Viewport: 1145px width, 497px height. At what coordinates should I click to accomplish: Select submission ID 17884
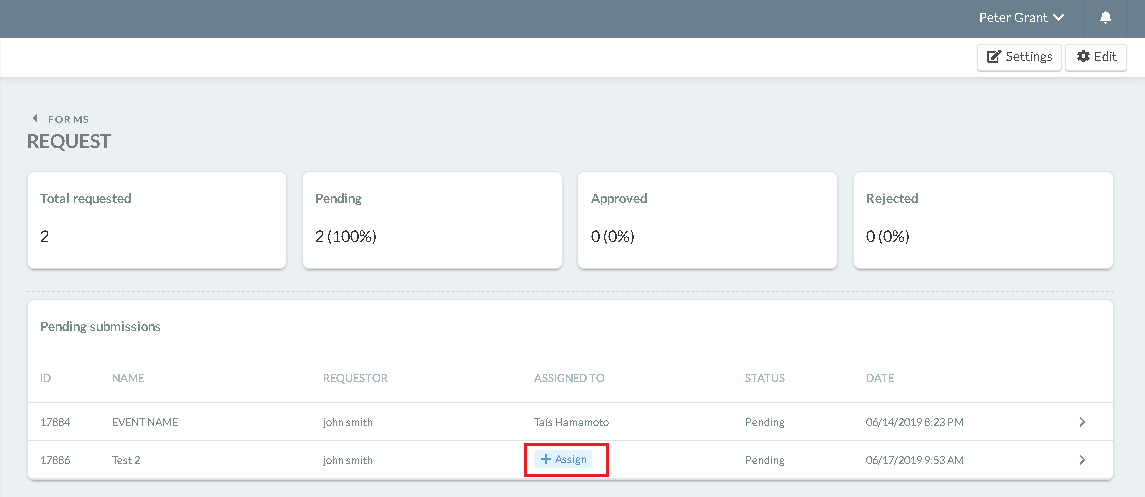tap(55, 422)
